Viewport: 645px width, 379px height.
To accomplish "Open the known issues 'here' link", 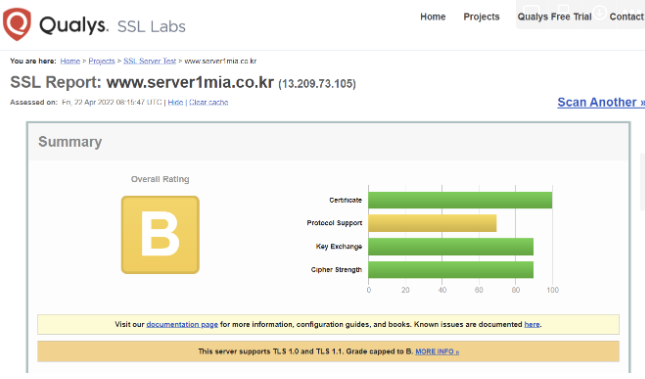I will click(x=532, y=324).
